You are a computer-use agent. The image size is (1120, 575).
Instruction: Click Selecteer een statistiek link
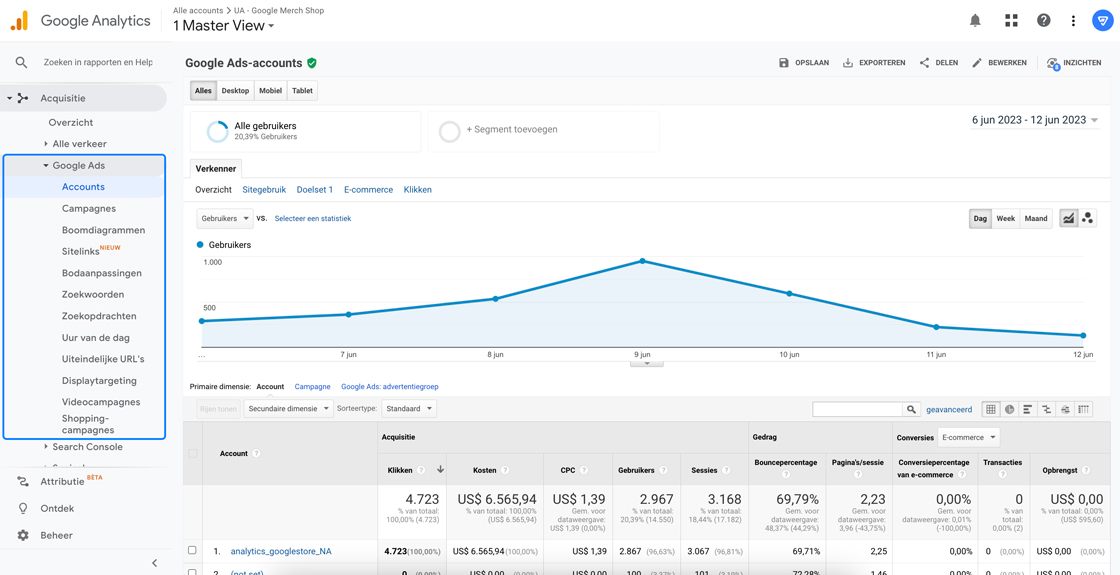tap(313, 219)
